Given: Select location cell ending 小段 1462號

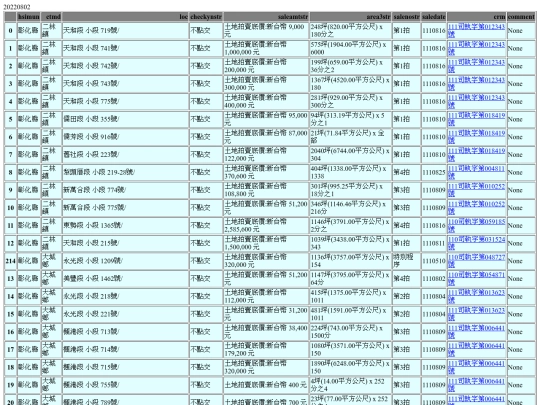Looking at the screenshot, I should click(125, 279).
